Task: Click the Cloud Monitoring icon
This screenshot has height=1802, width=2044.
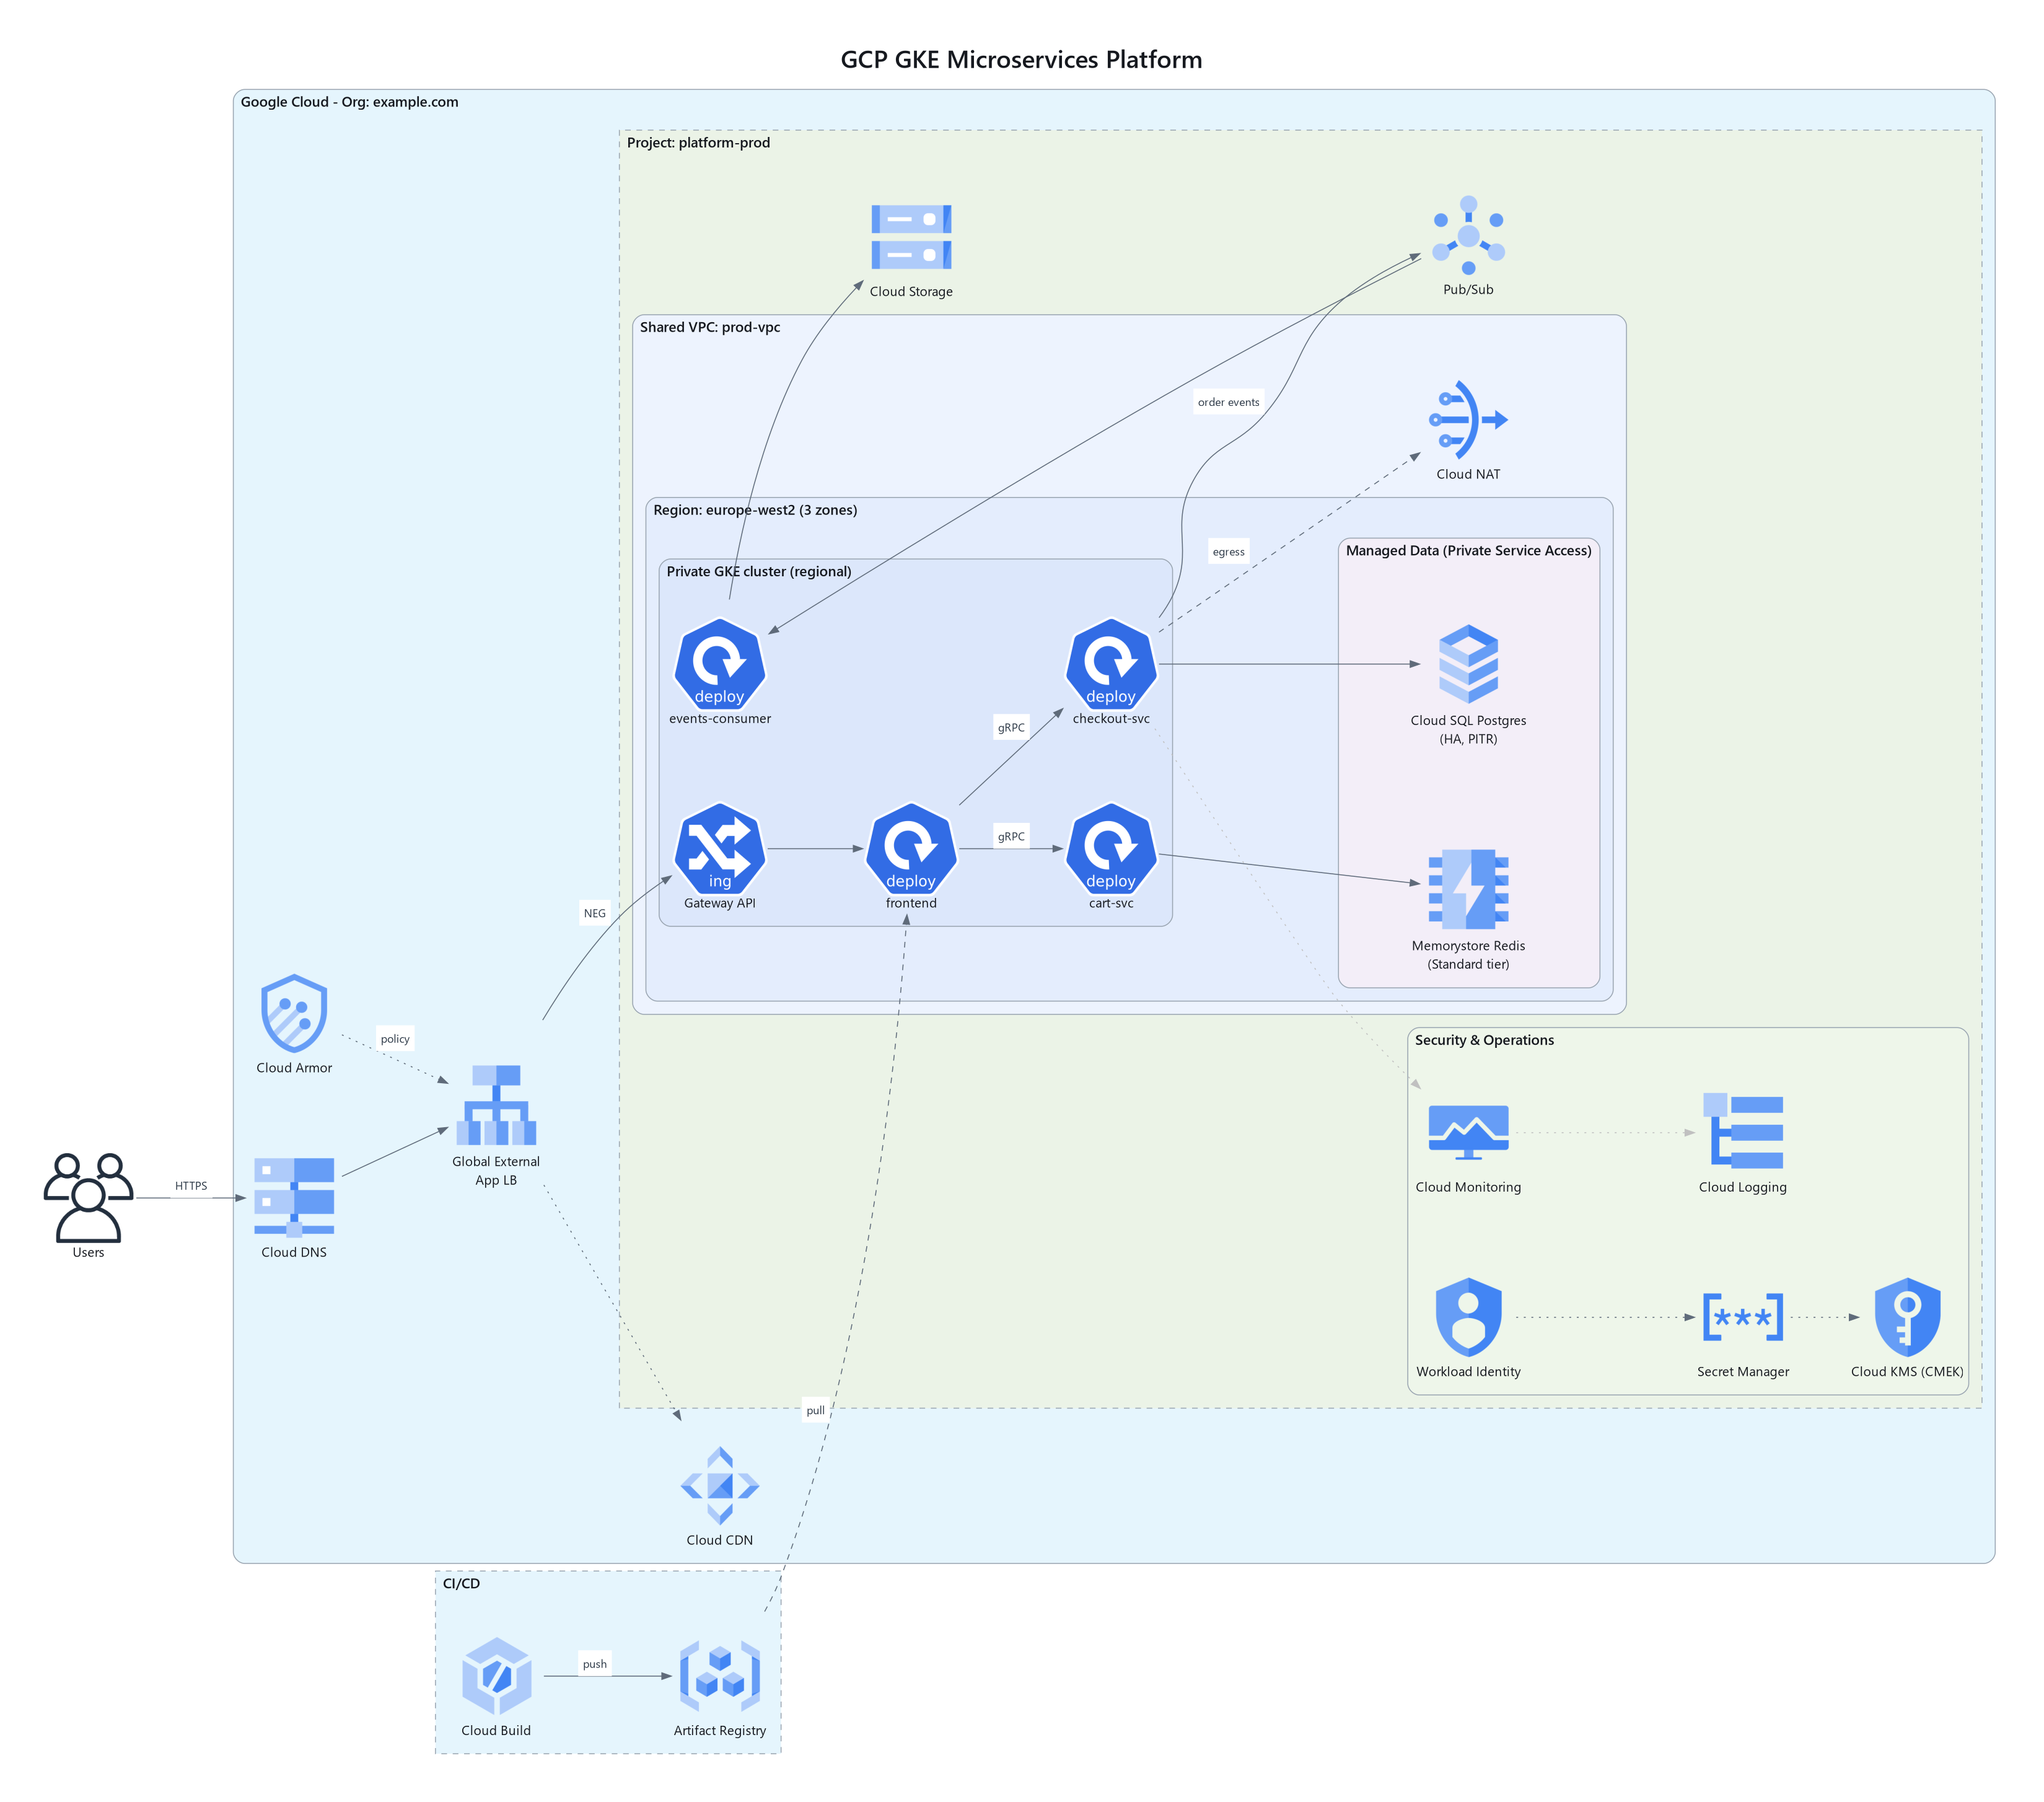Action: 1468,1132
